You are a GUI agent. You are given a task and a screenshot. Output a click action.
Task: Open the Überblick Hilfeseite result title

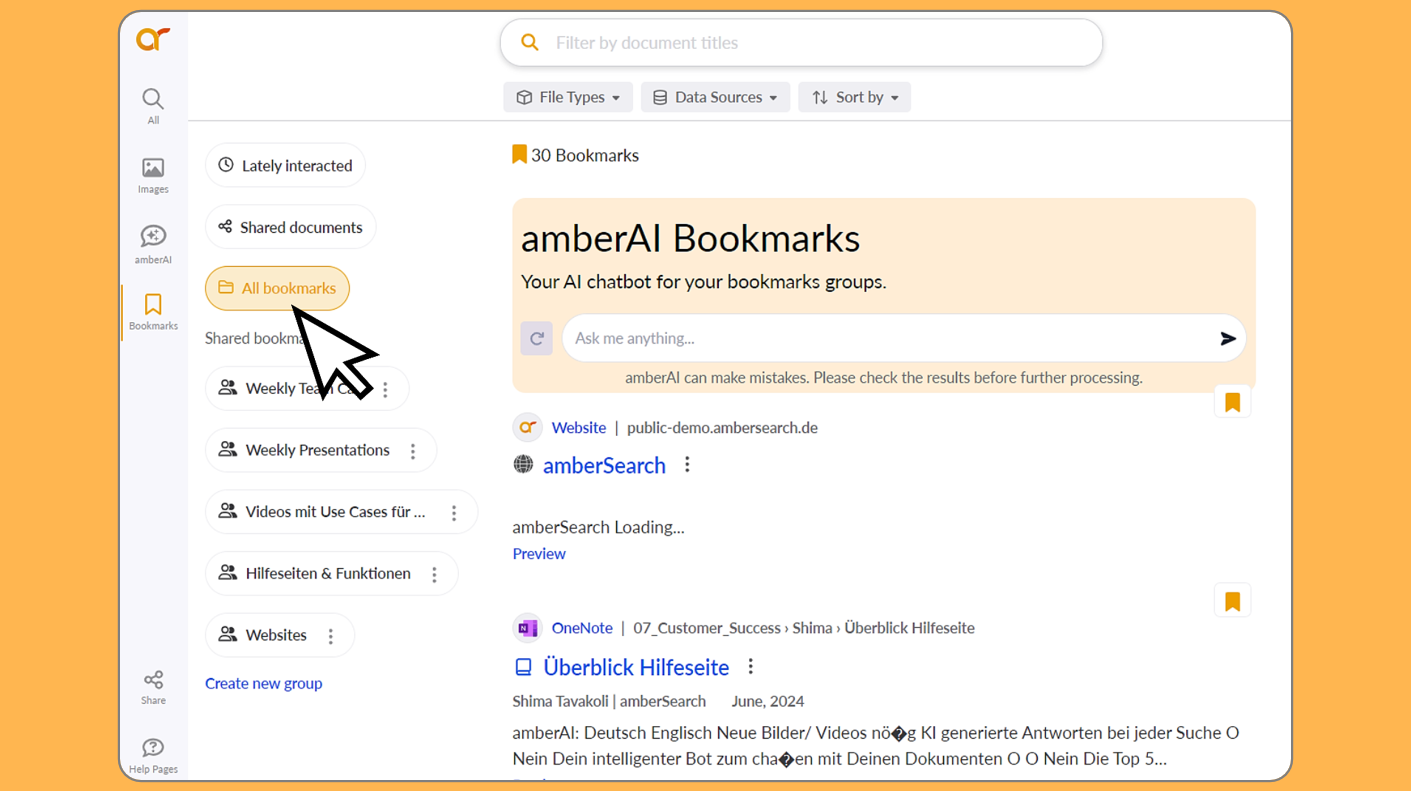[636, 667]
